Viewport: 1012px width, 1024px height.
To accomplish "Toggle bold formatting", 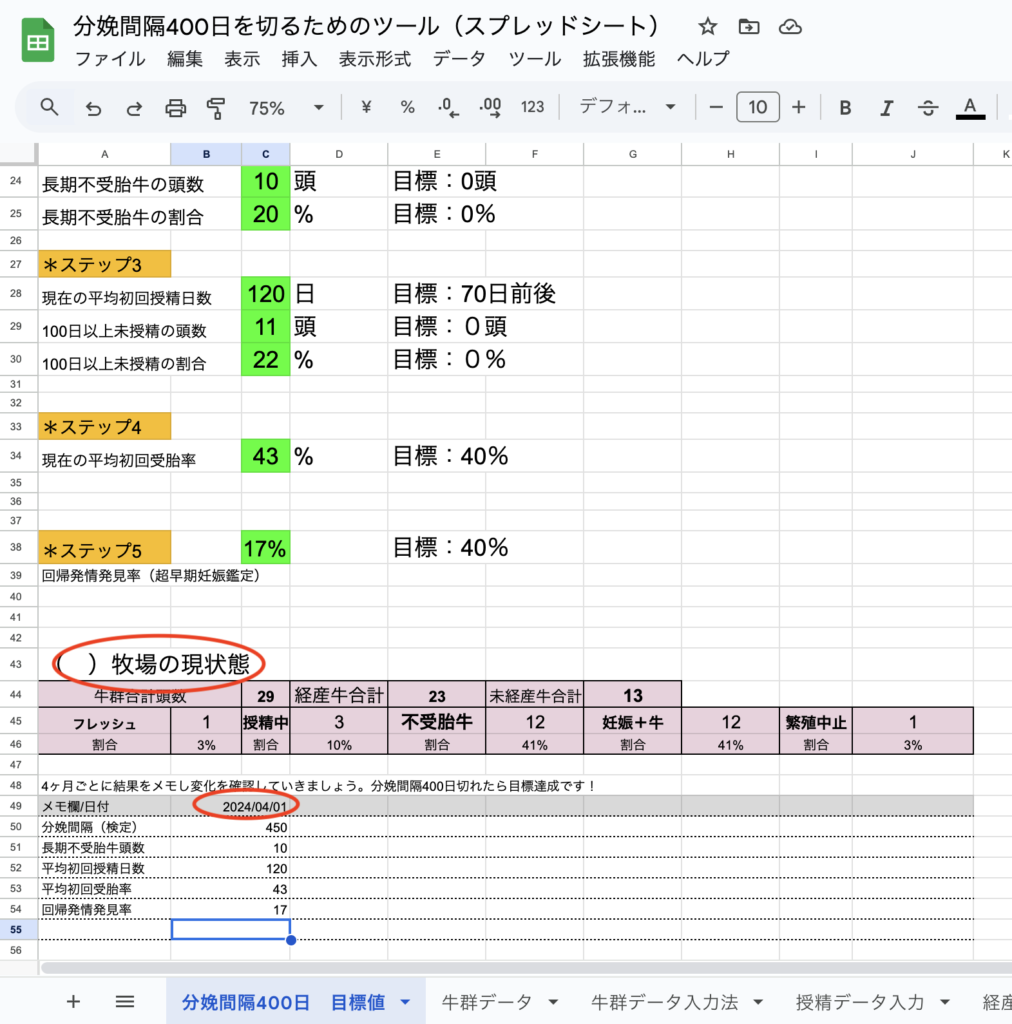I will (845, 108).
